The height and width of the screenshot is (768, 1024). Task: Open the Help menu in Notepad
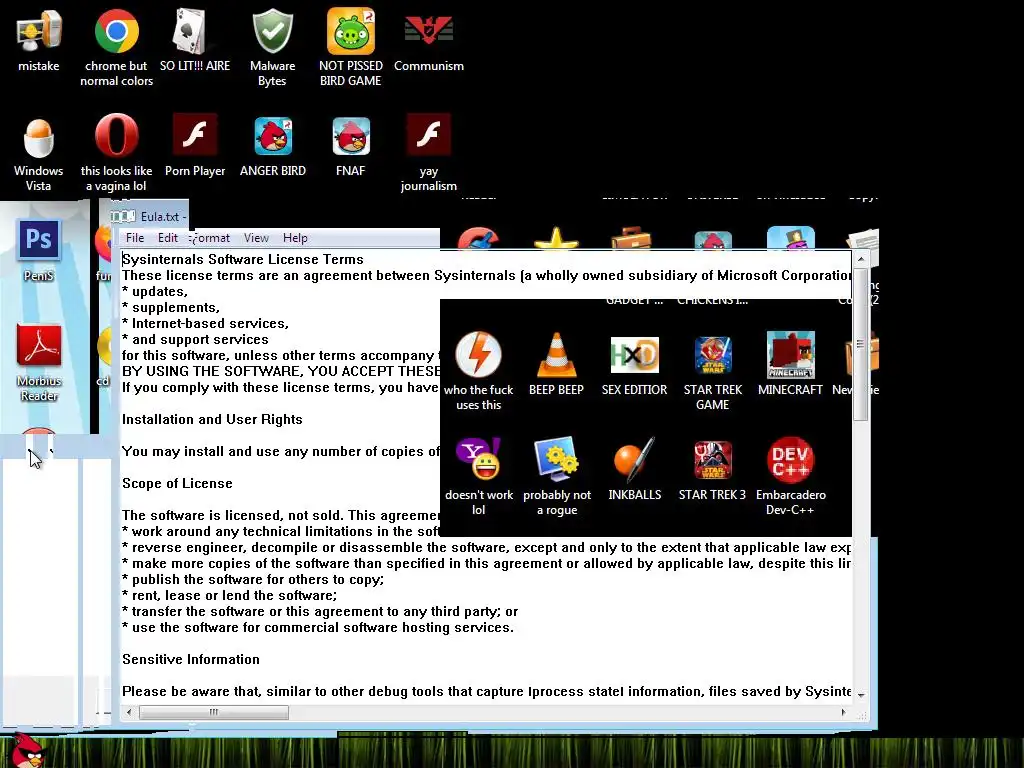pos(295,238)
